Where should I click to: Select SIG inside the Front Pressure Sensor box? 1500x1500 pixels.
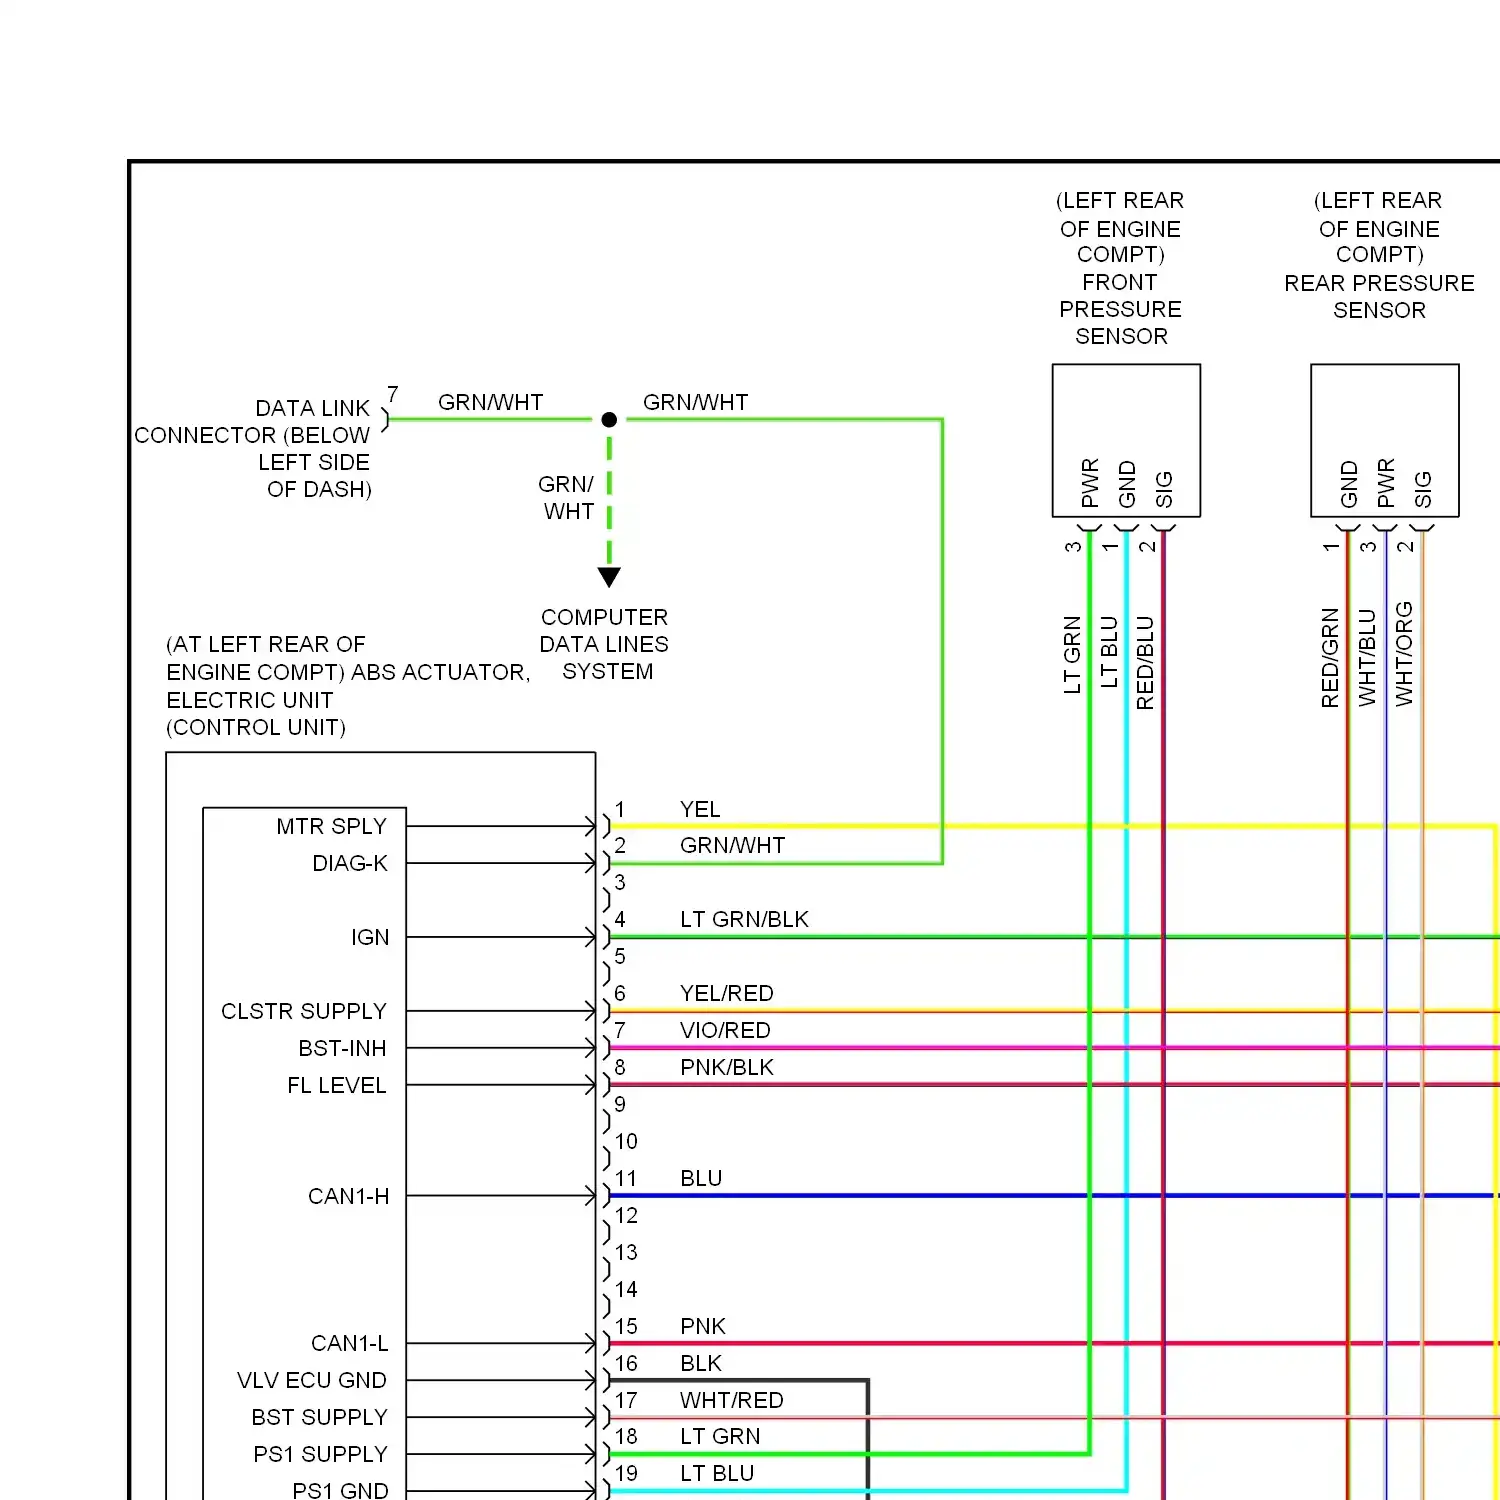click(x=1164, y=489)
